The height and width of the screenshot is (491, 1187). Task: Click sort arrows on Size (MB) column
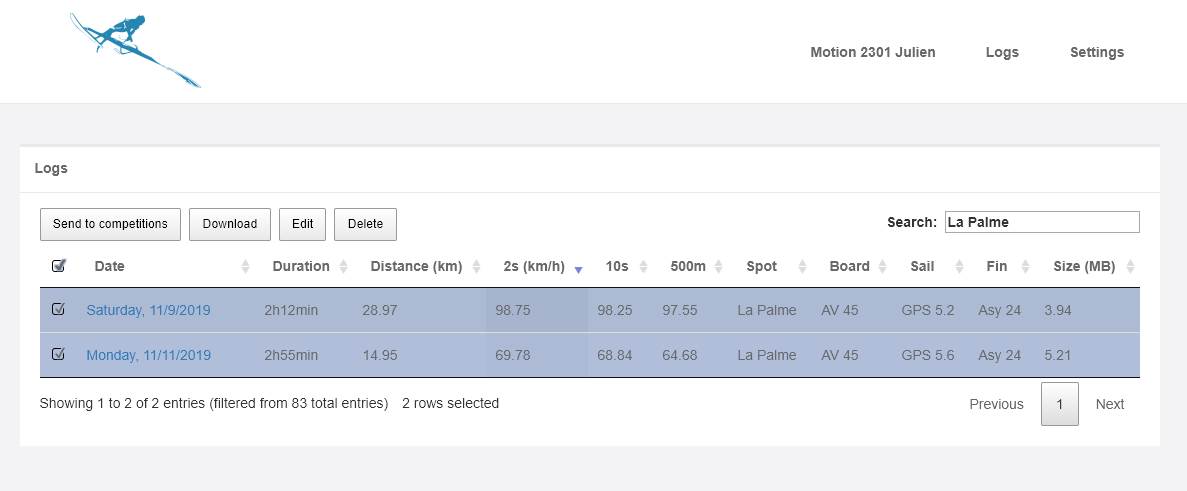pos(1130,267)
